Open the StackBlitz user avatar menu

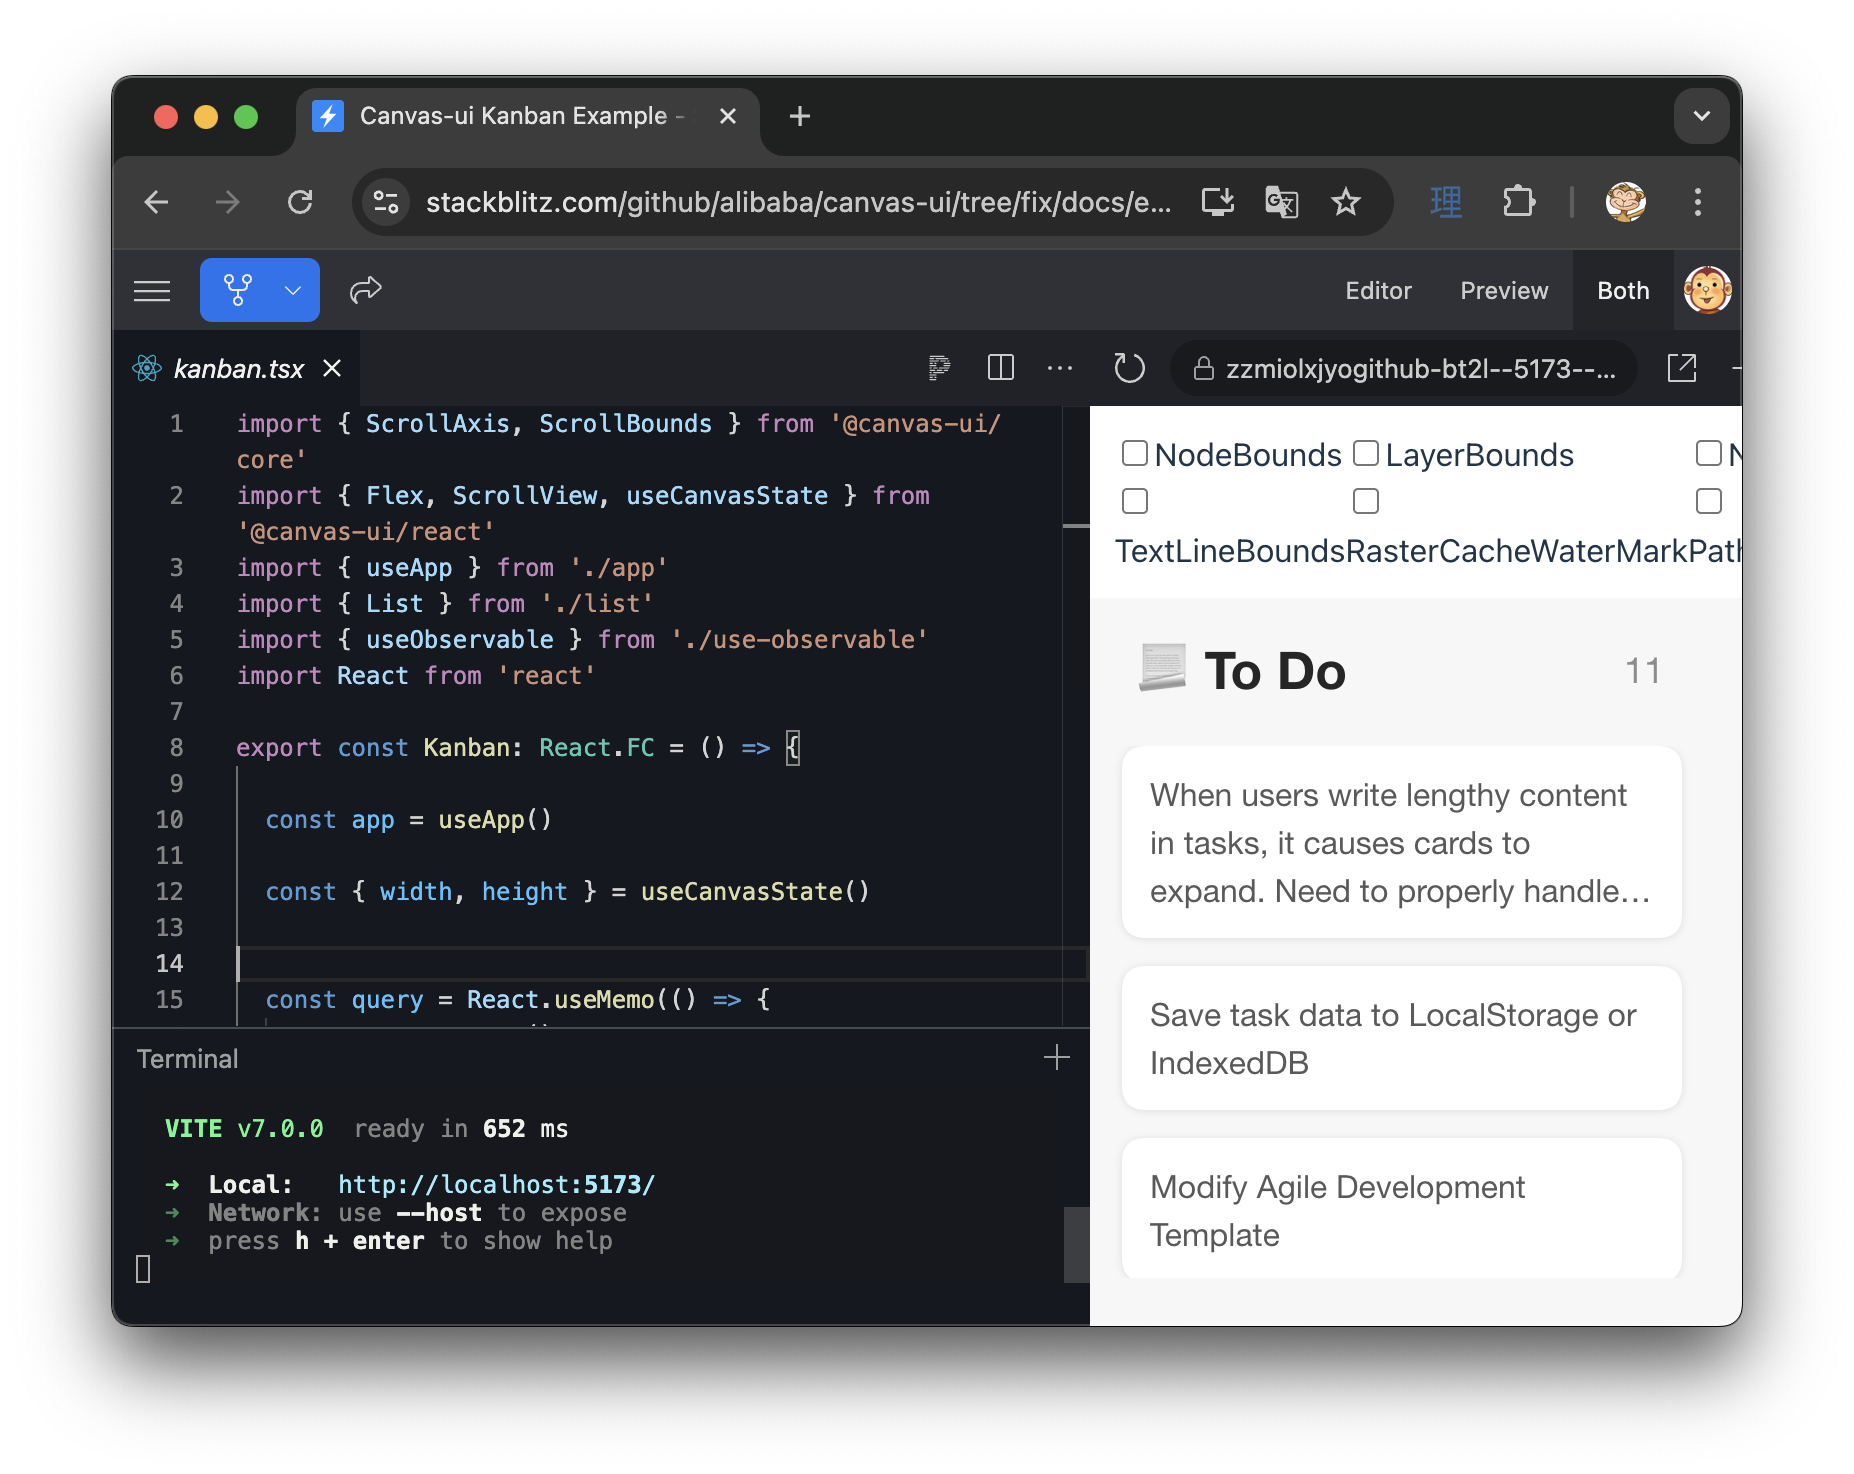click(1707, 291)
